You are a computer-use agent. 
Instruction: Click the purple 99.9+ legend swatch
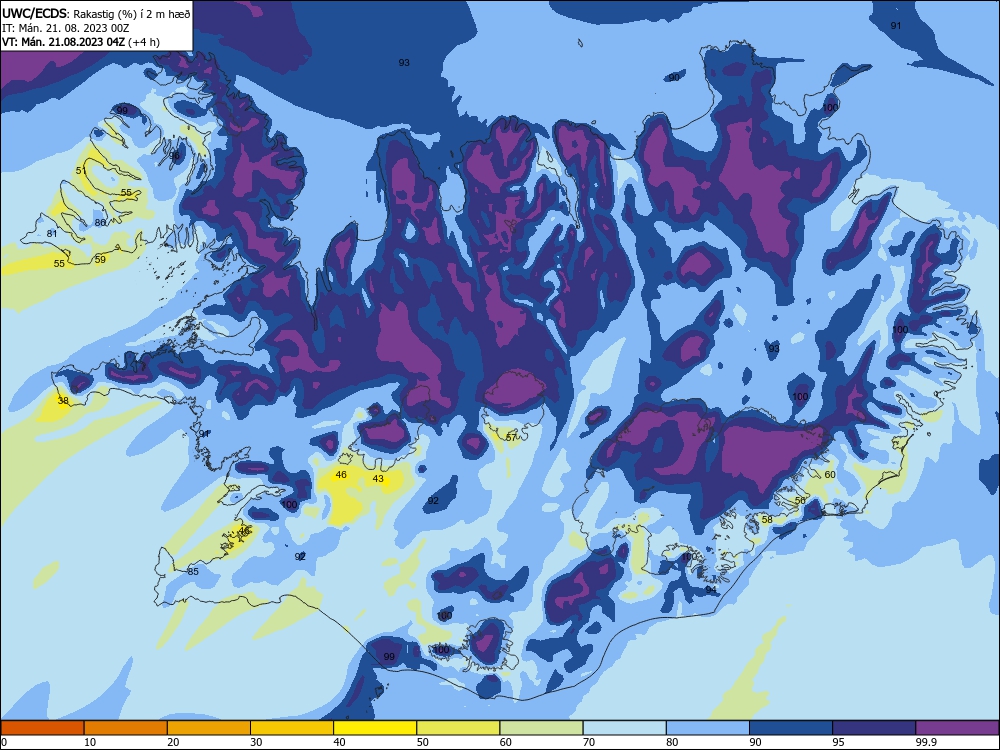click(957, 728)
